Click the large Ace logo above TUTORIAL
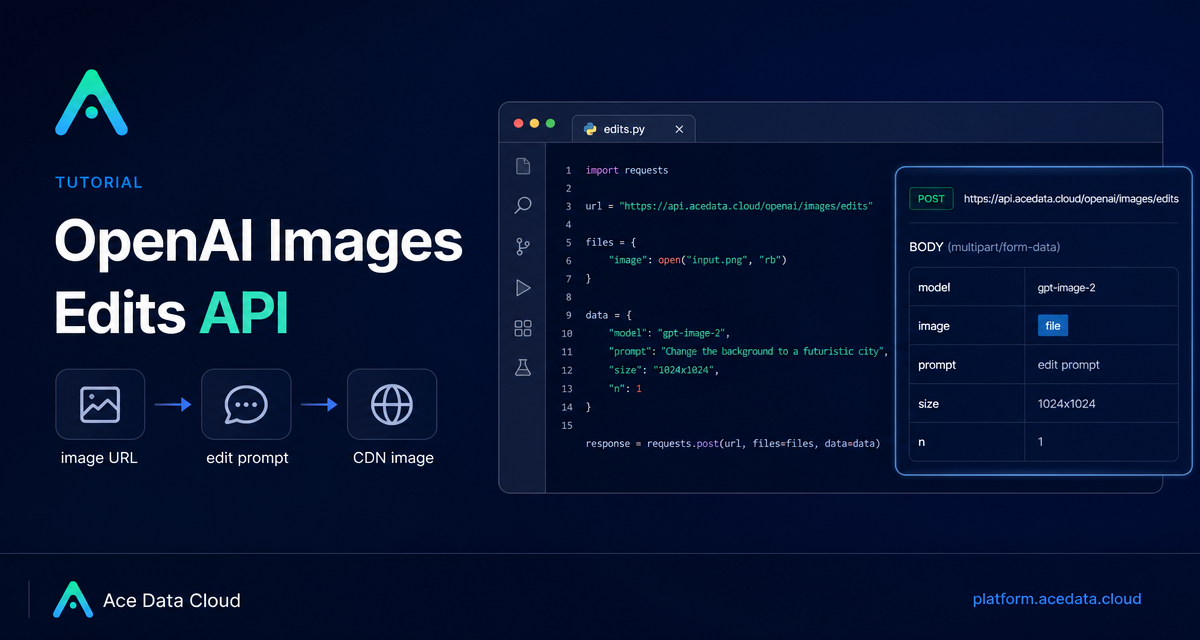1200x640 pixels. [x=91, y=102]
